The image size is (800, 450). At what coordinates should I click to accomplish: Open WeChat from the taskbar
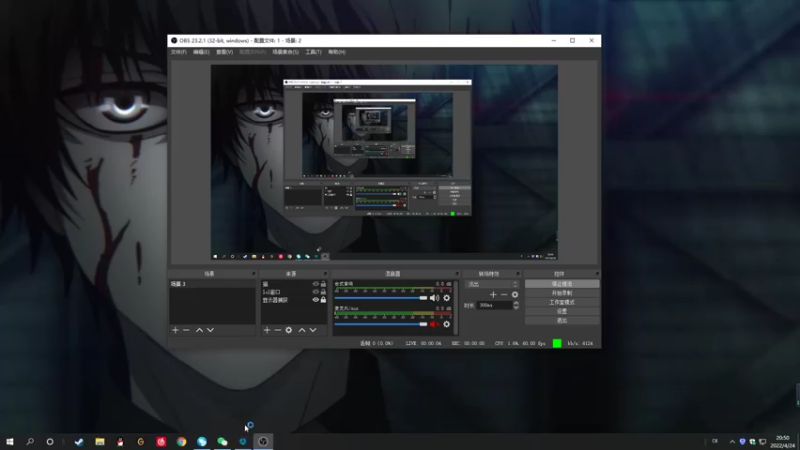pyautogui.click(x=222, y=442)
